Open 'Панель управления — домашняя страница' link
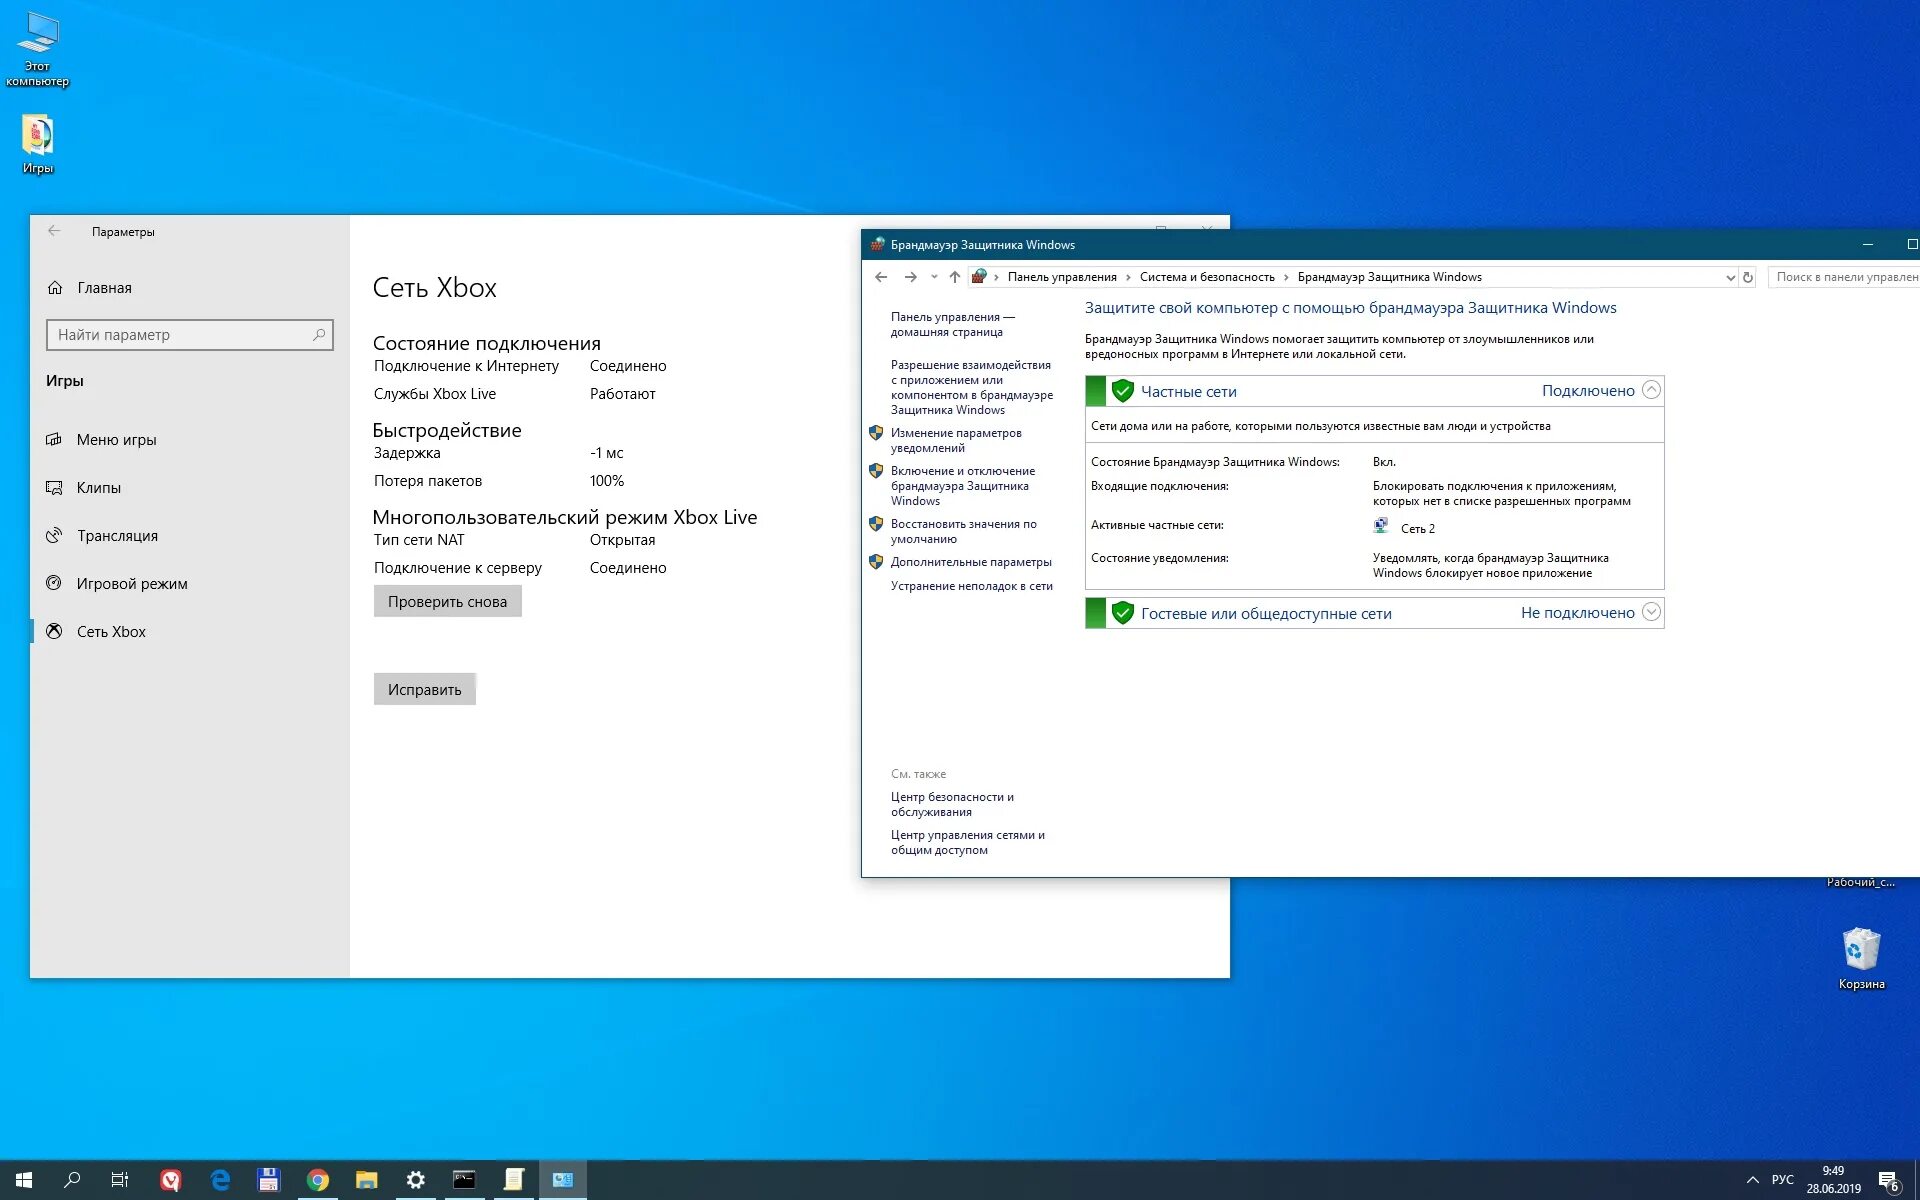The image size is (1920, 1200). point(953,324)
